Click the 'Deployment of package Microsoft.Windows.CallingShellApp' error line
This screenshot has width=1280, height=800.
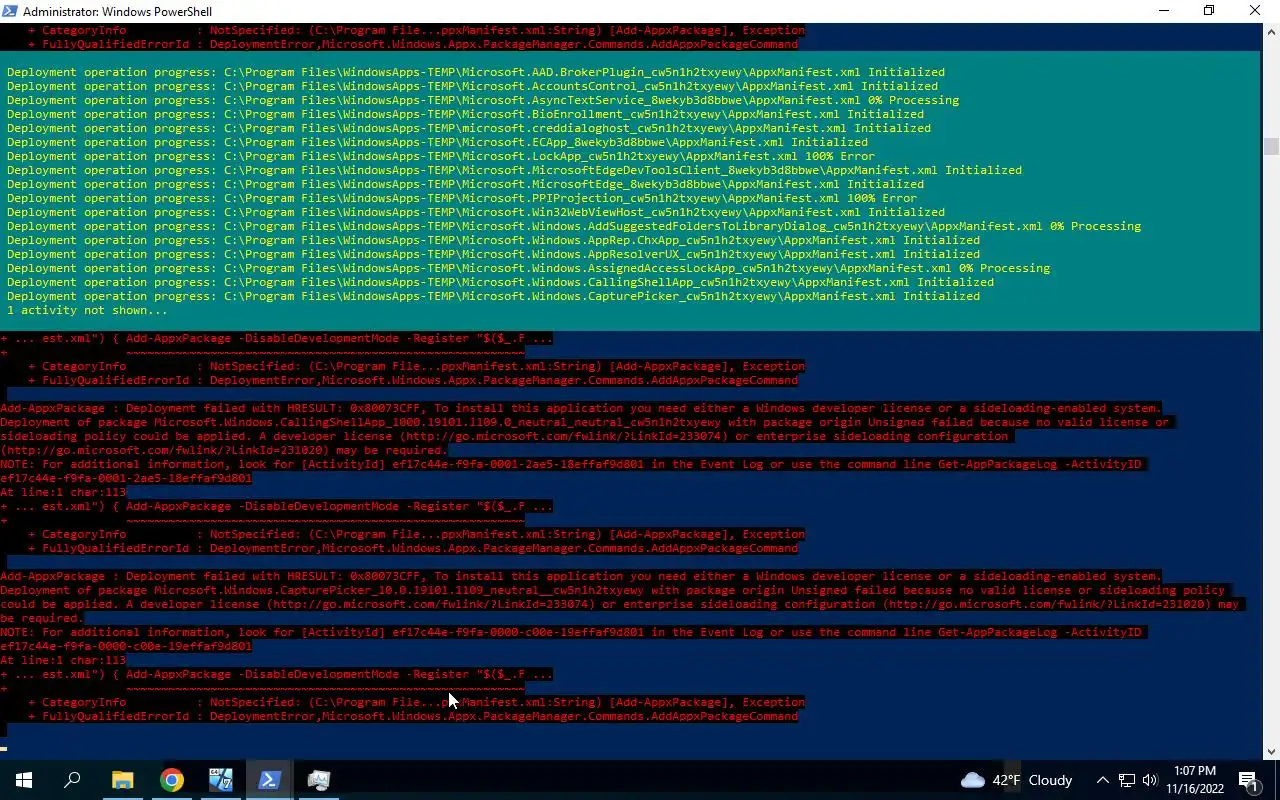(584, 422)
